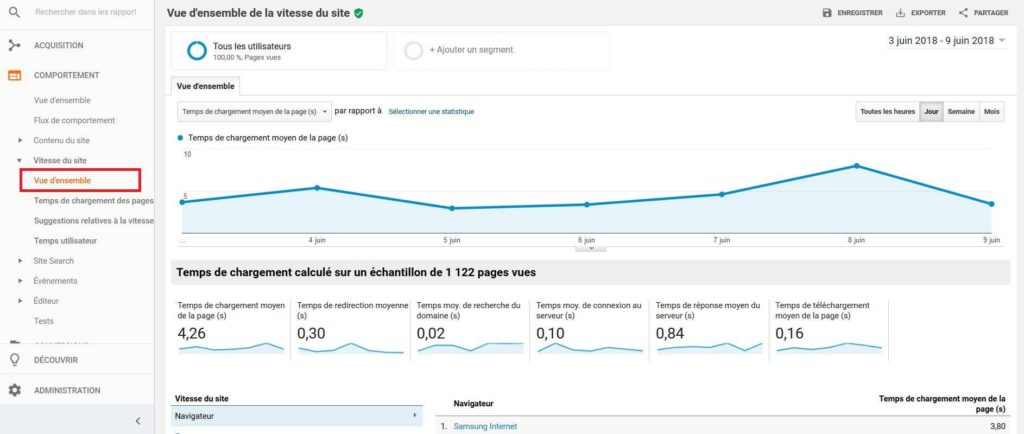Click the Exporter download icon
Viewport: 1024px width, 434px height.
click(x=900, y=13)
